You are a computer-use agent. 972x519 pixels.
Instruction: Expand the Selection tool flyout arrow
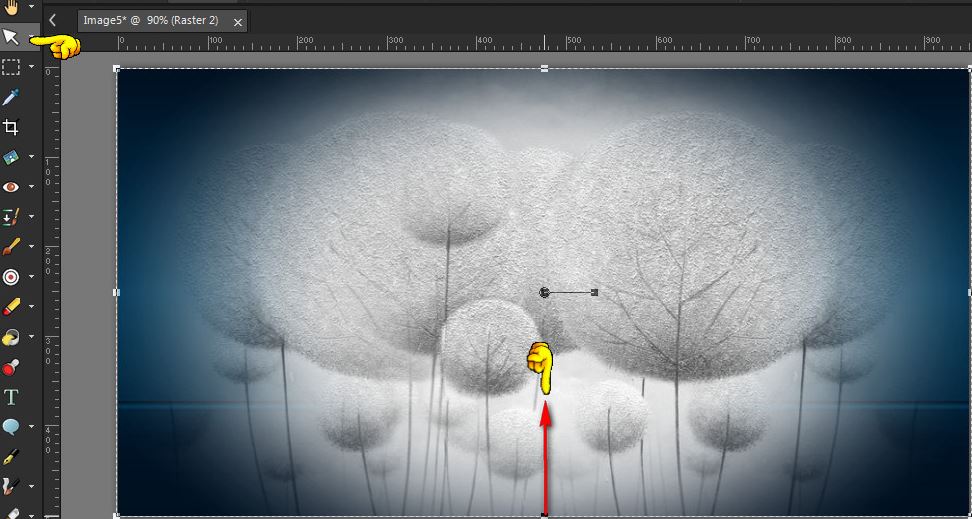[32, 67]
